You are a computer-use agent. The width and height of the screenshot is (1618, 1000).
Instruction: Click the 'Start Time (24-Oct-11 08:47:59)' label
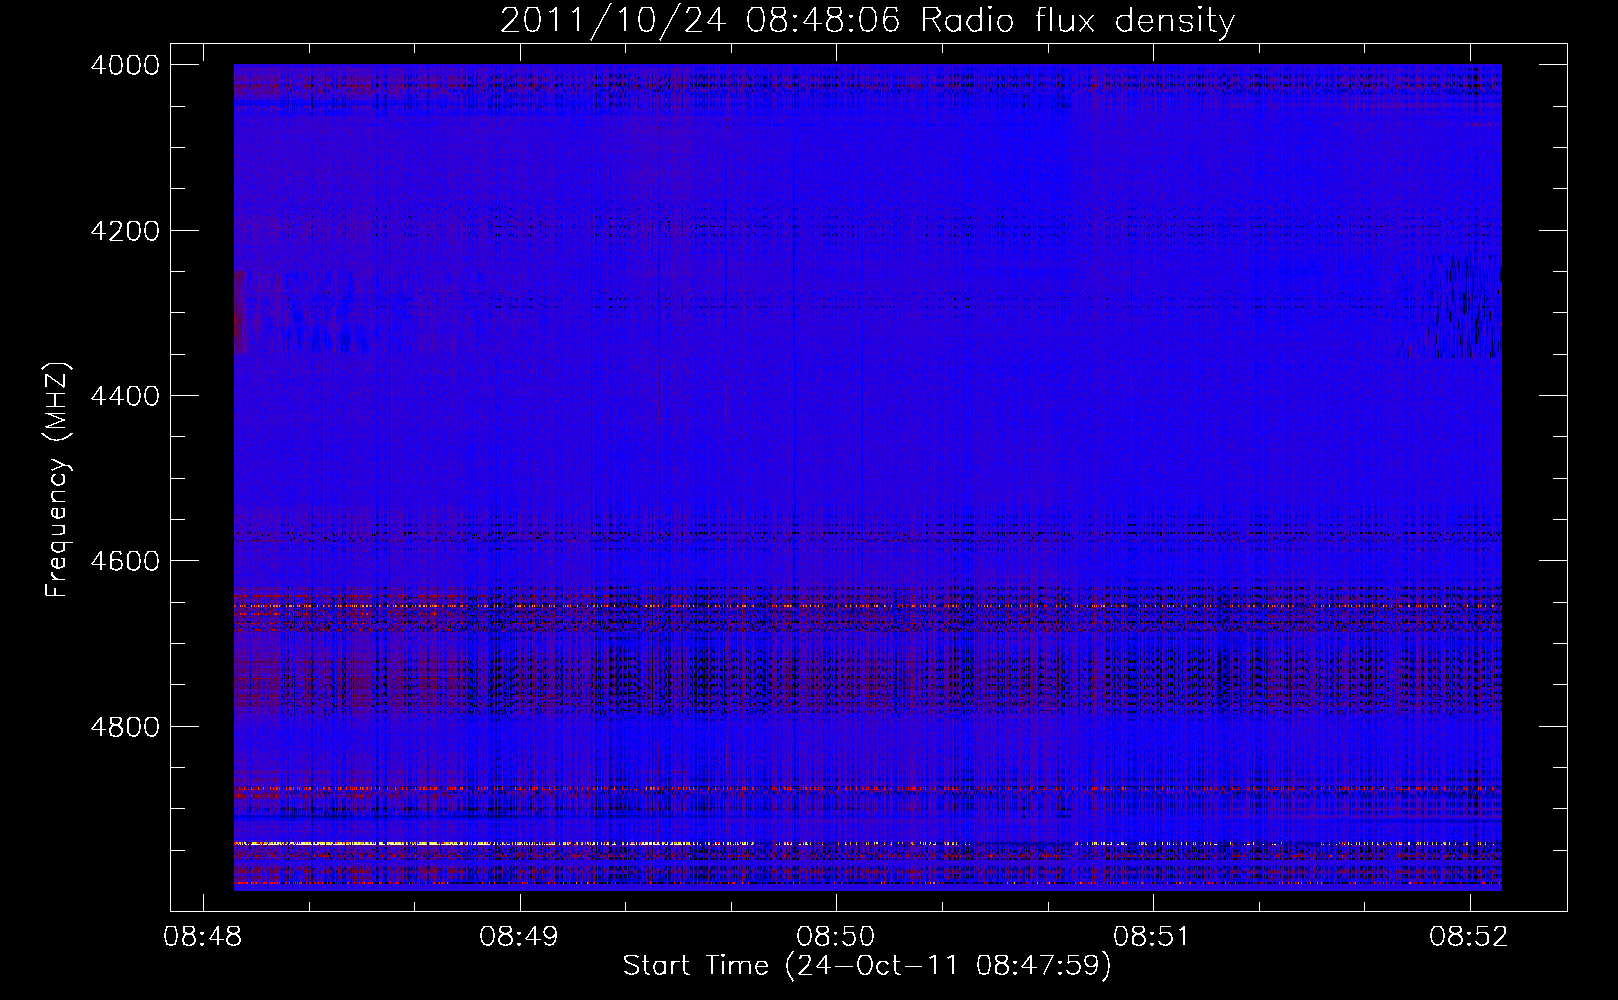pyautogui.click(x=867, y=966)
